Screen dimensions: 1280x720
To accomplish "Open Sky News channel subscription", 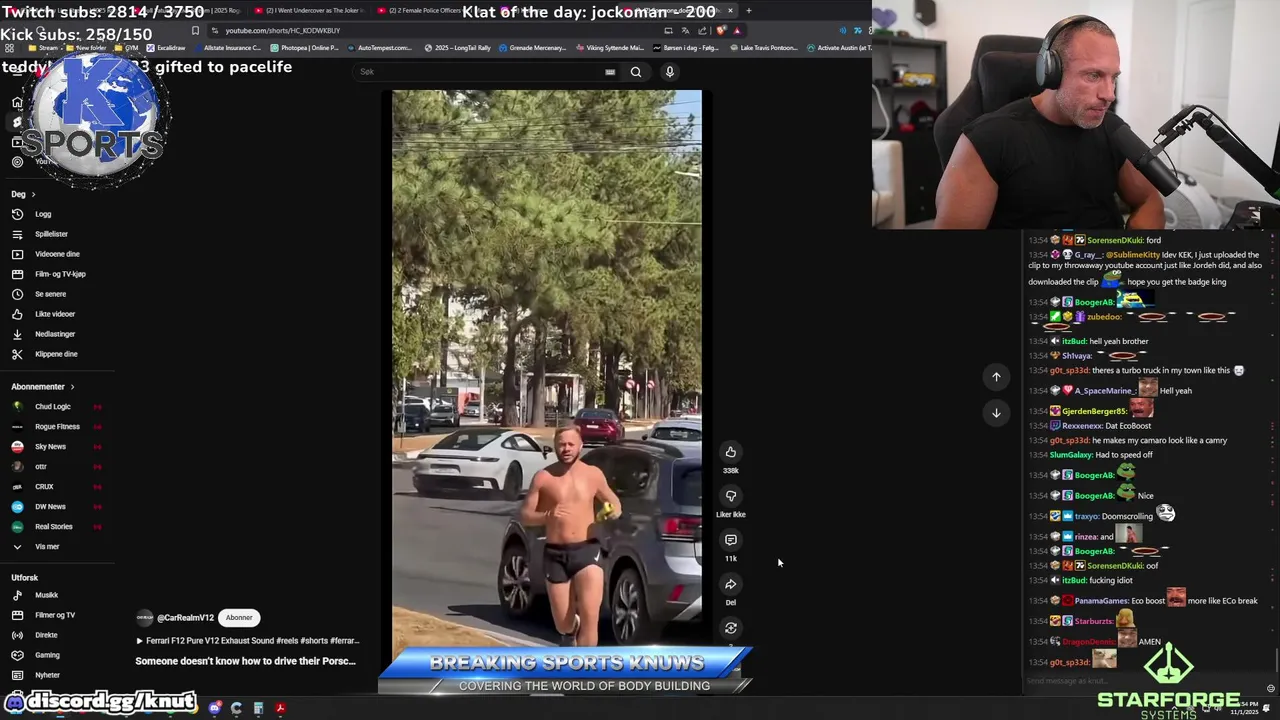I will (x=50, y=447).
